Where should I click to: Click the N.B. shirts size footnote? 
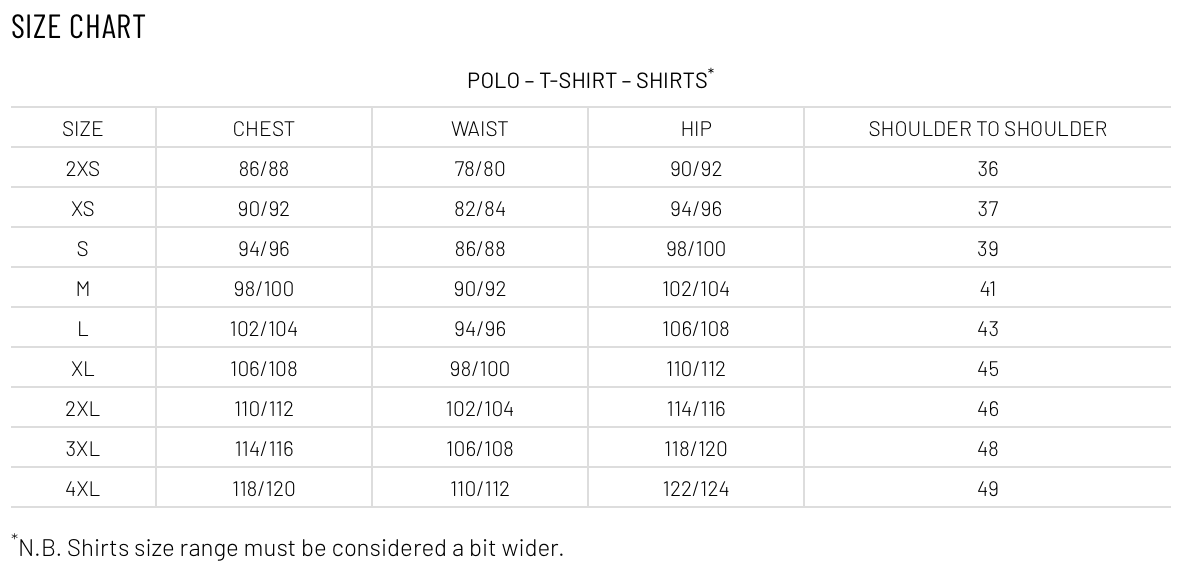point(288,546)
